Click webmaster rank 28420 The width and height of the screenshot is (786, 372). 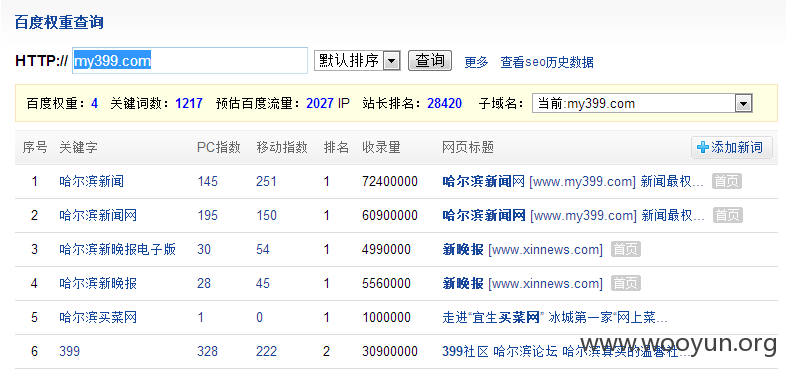pos(444,104)
